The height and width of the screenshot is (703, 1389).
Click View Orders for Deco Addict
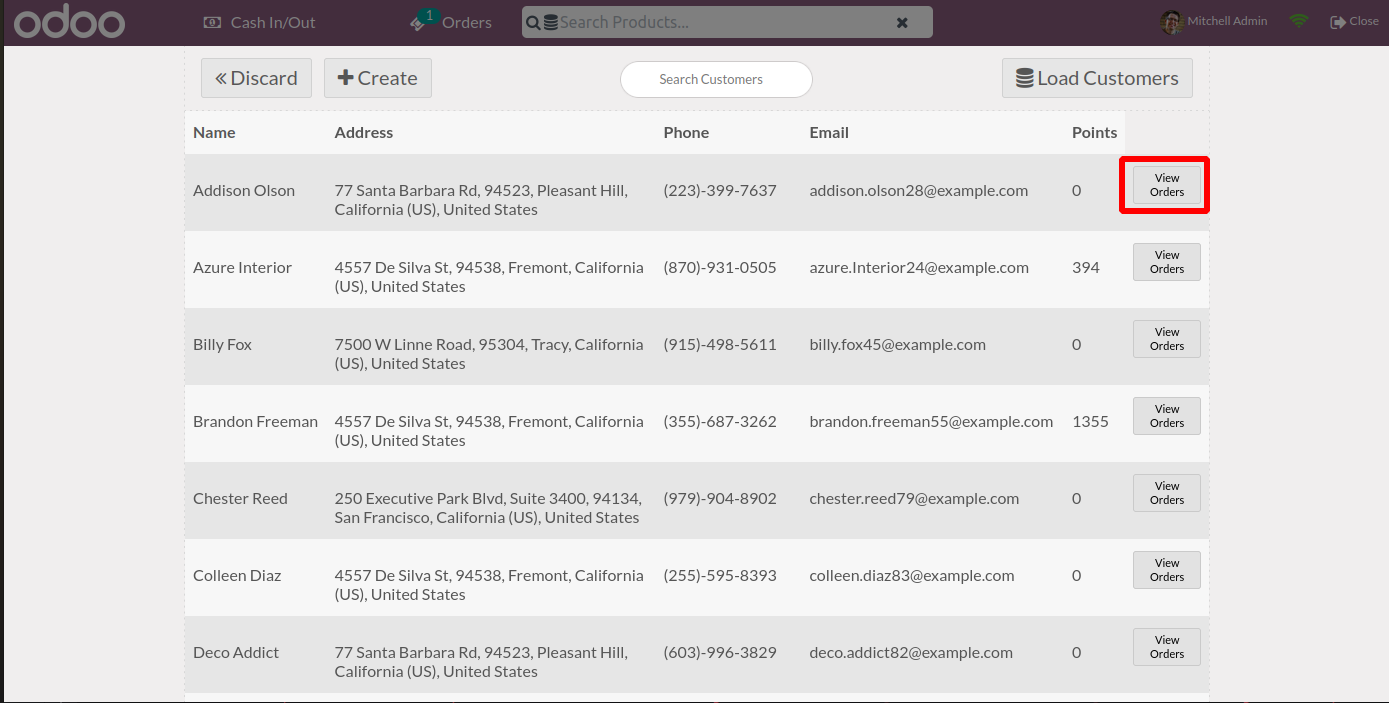pos(1166,647)
